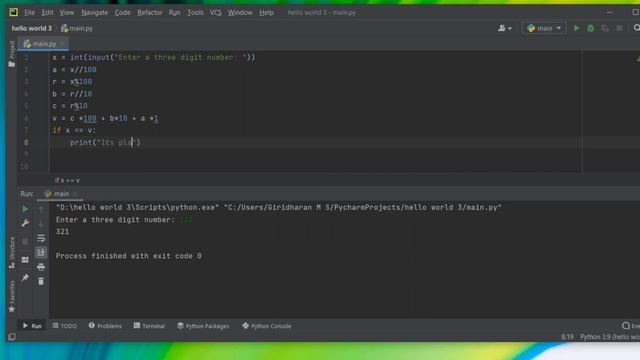Open the File menu
Image resolution: width=640 pixels, height=360 pixels.
tap(29, 13)
